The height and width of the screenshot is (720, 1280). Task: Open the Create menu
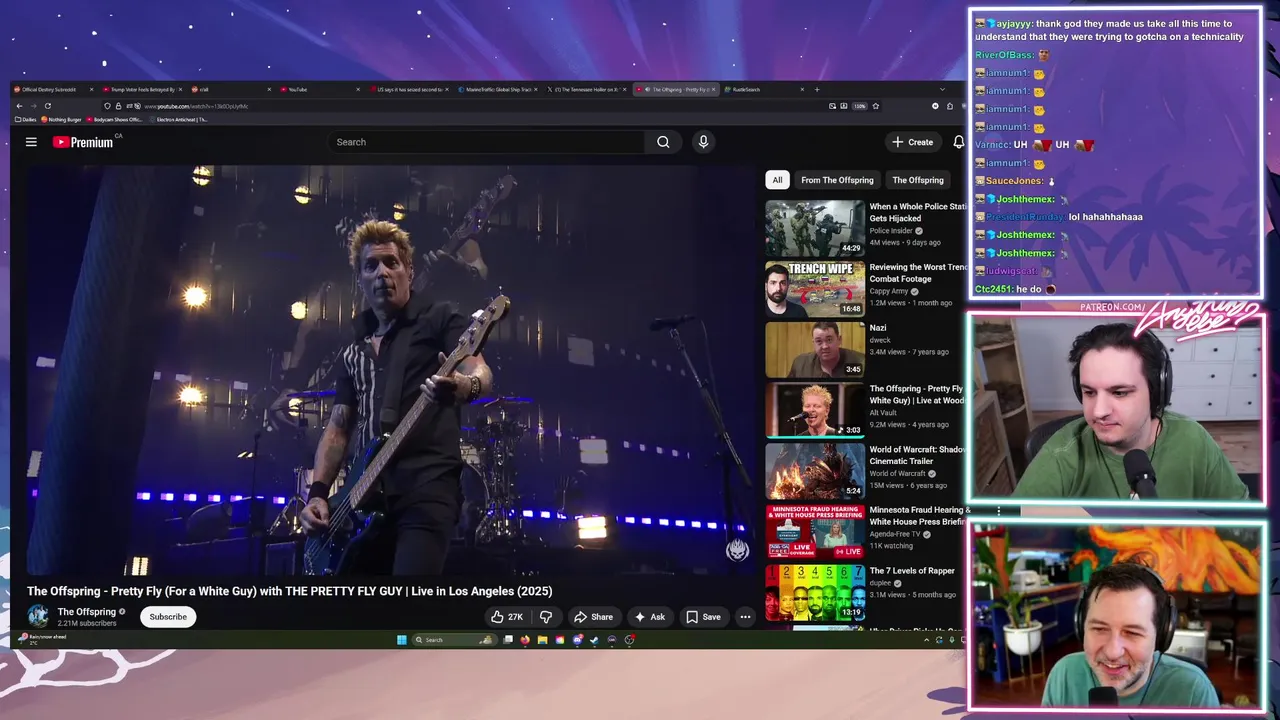913,142
